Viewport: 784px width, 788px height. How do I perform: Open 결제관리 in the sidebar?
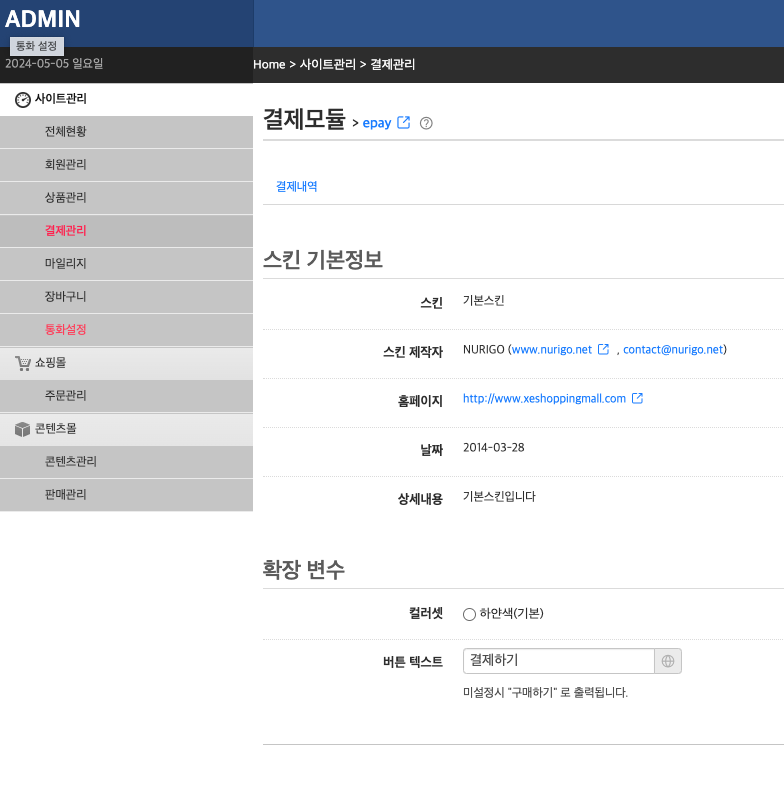(x=126, y=231)
